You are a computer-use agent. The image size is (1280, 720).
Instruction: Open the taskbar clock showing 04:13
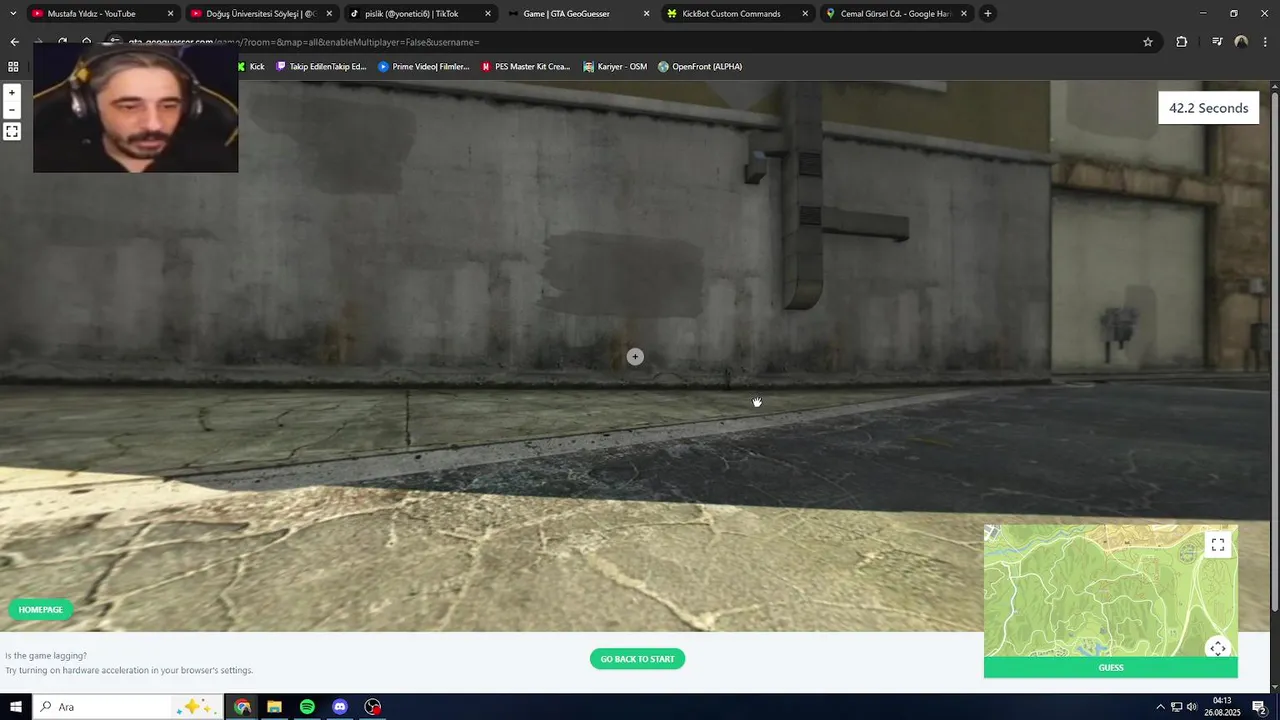(x=1223, y=707)
